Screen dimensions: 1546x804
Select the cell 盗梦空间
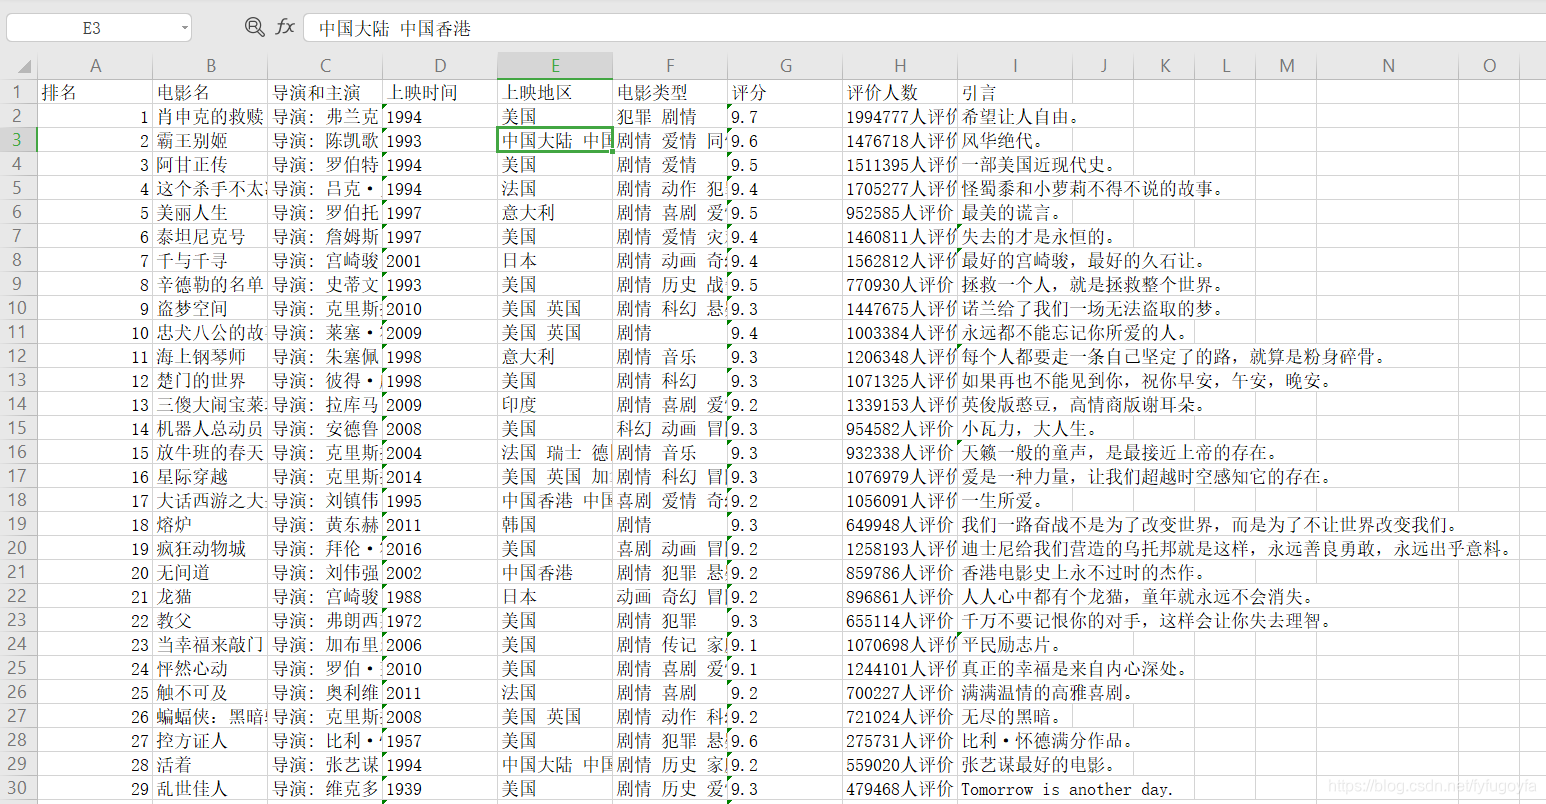210,308
